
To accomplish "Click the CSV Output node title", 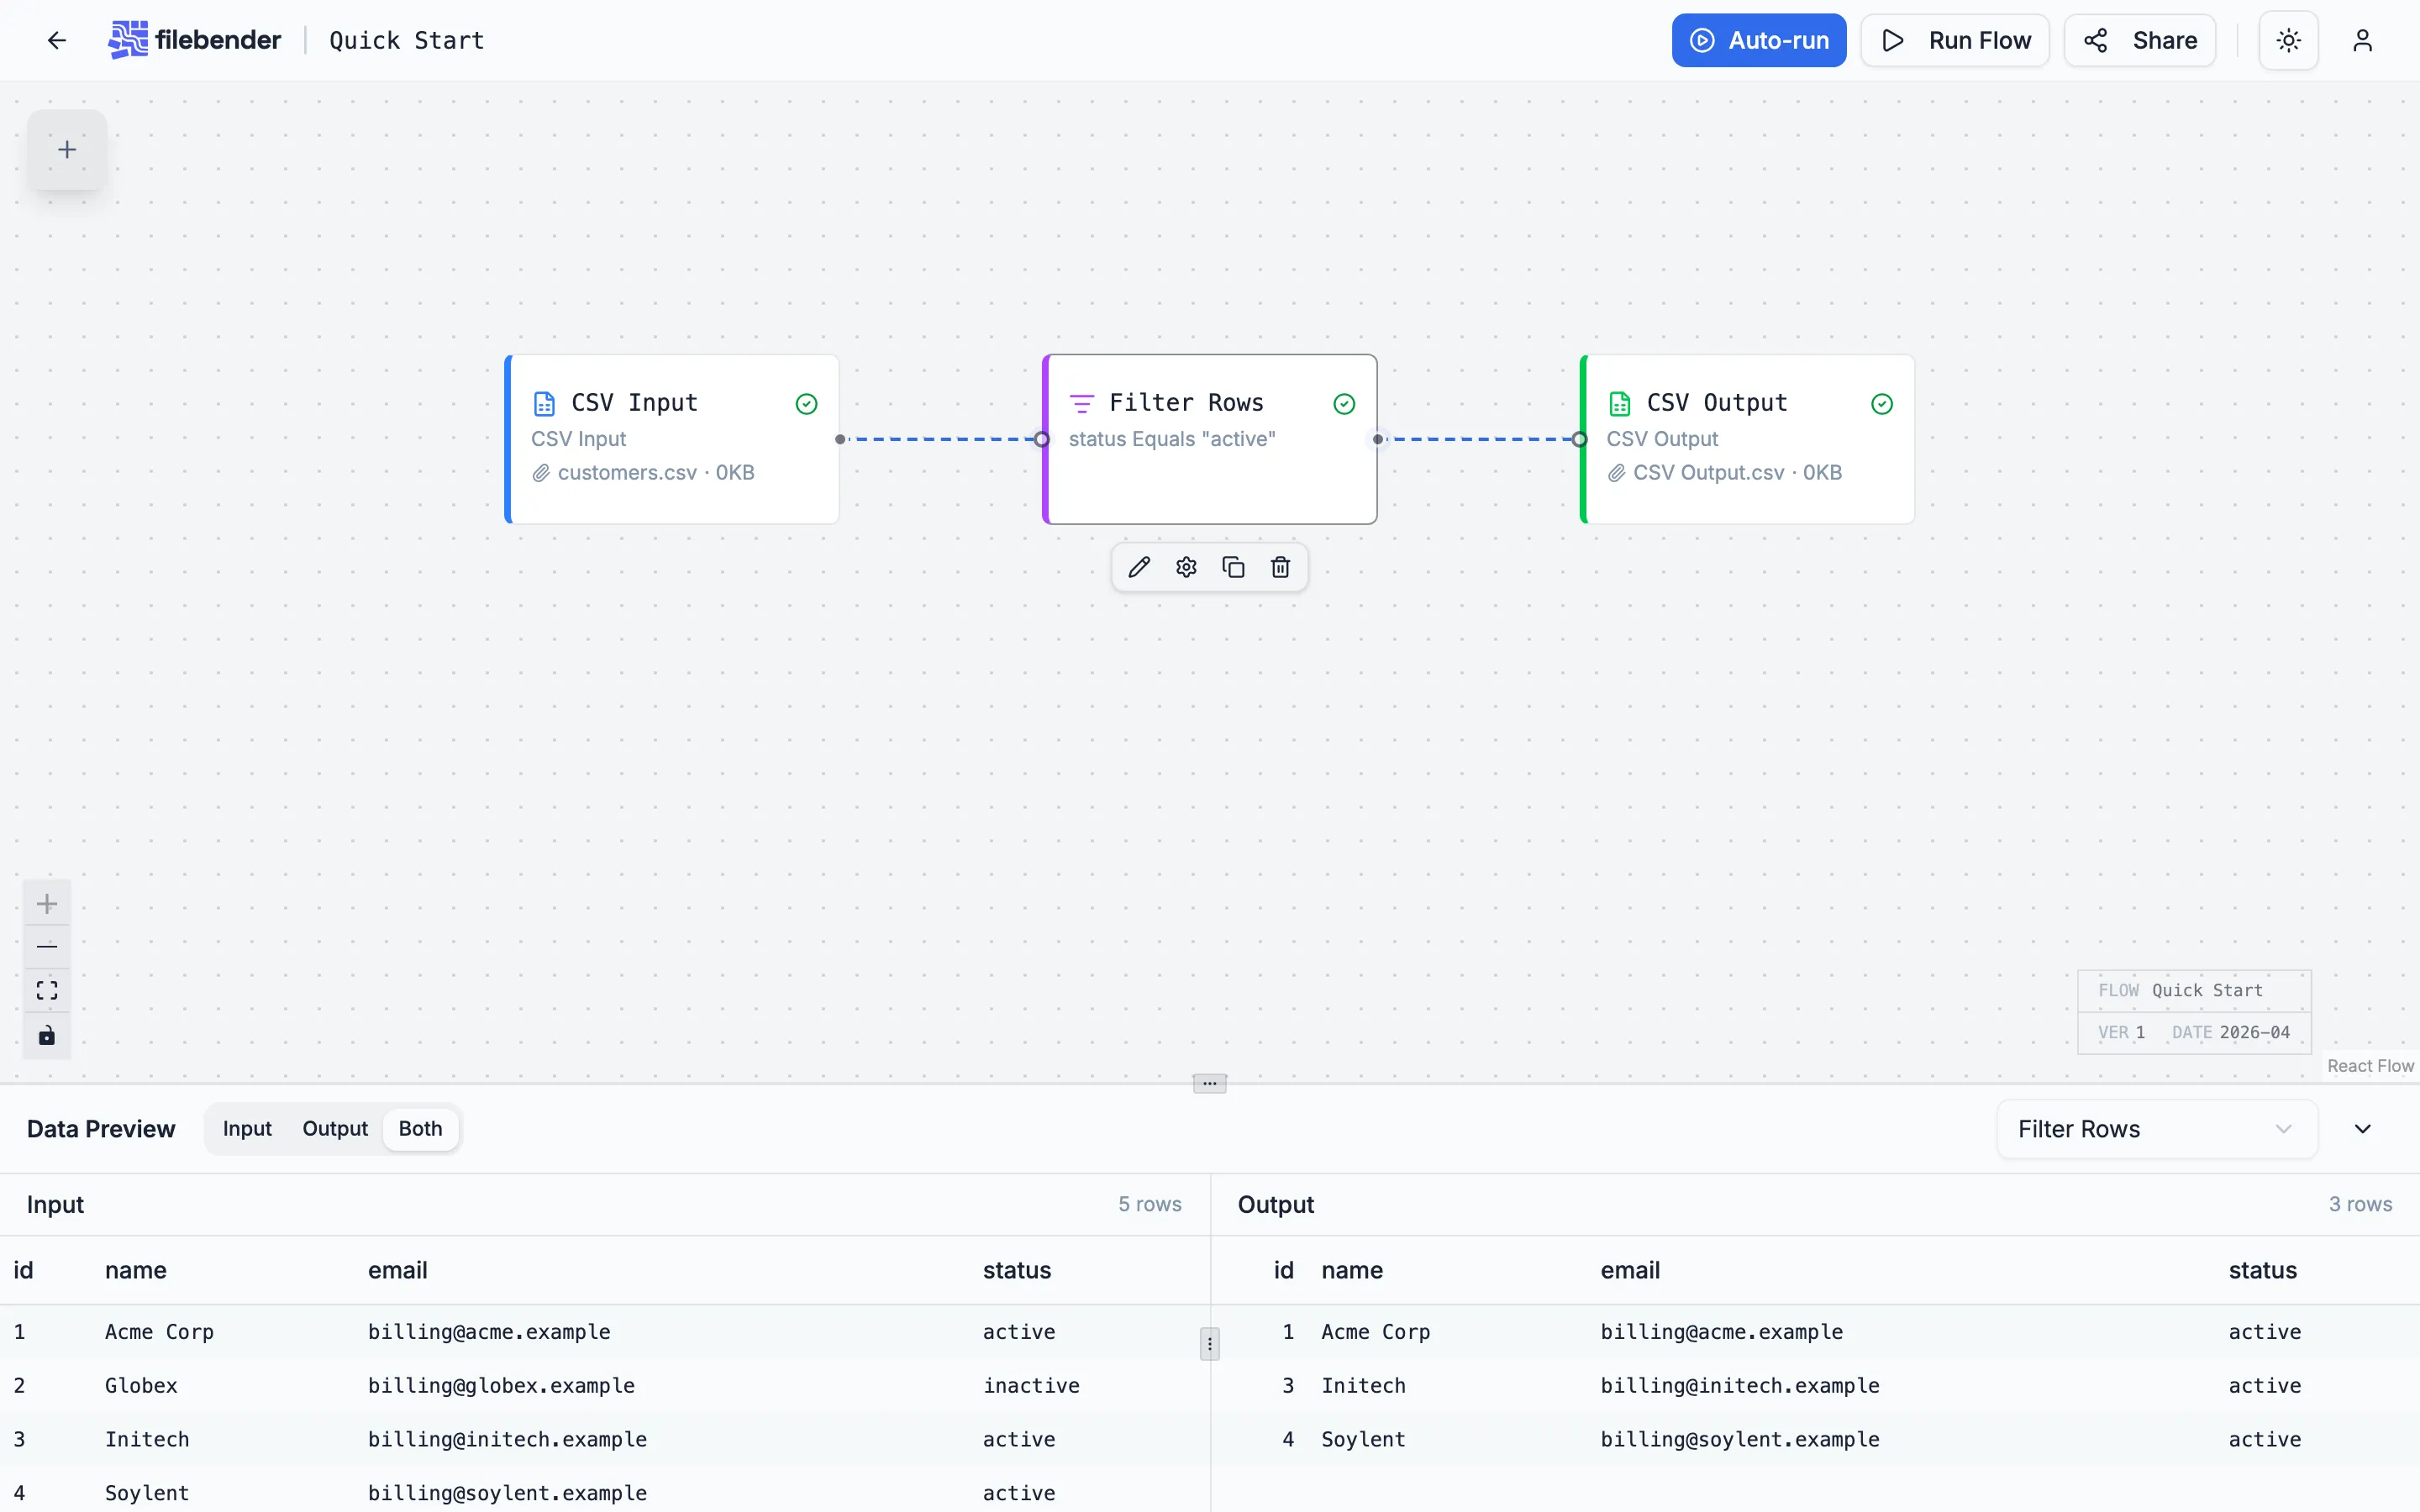I will pos(1716,402).
